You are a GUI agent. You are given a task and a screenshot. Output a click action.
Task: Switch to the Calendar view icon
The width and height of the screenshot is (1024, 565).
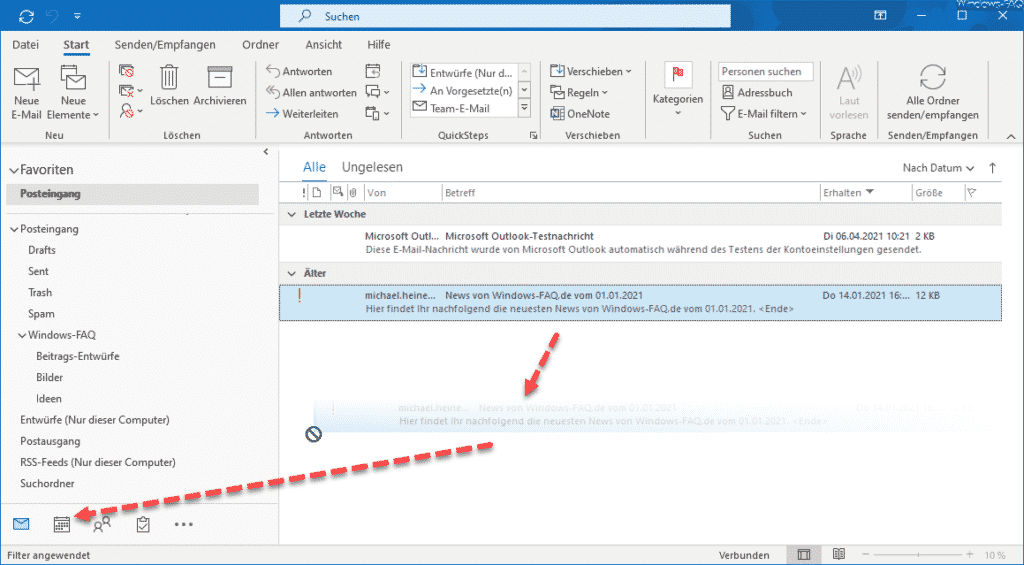point(62,524)
